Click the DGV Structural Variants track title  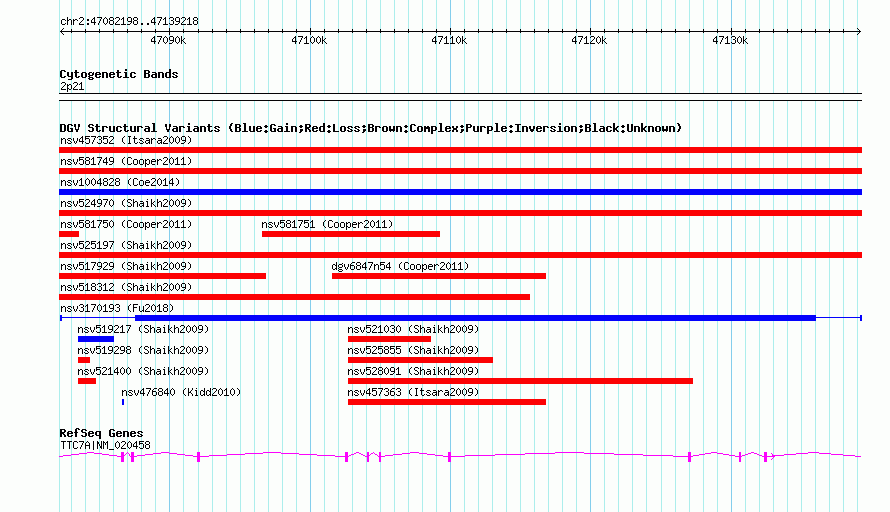pos(371,128)
